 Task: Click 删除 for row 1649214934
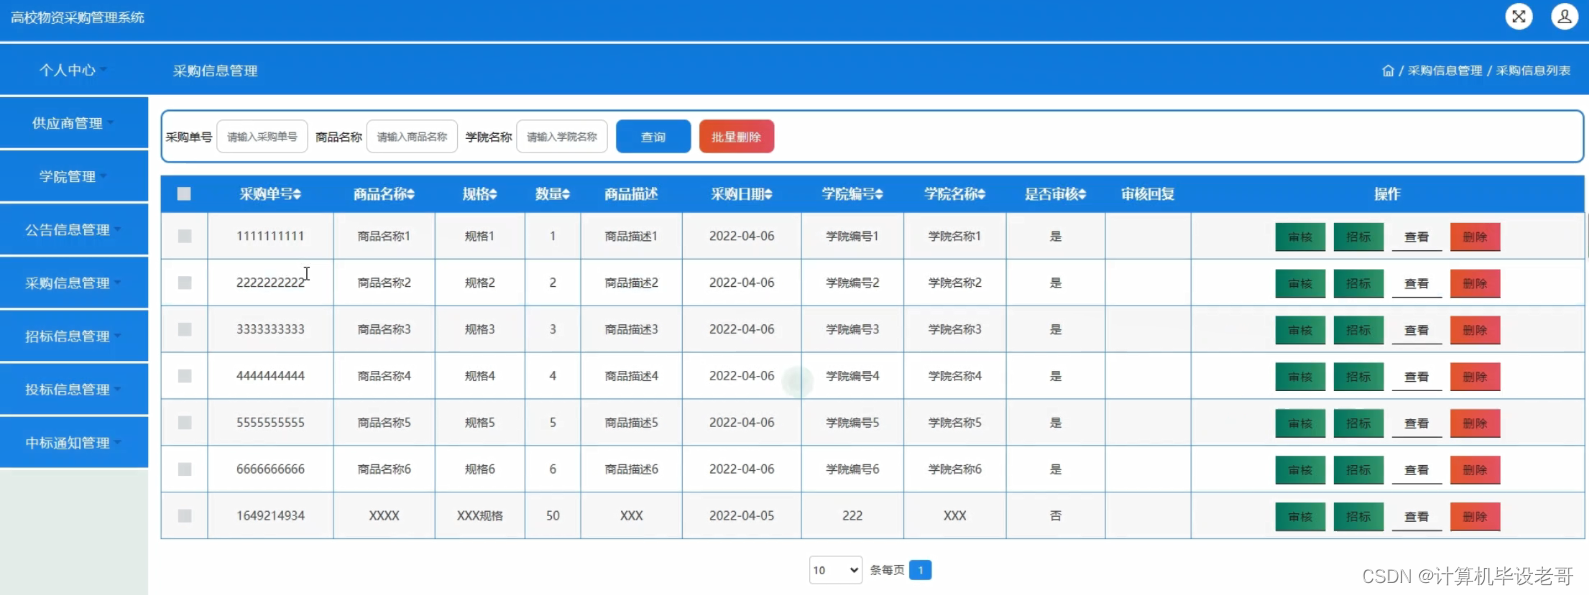[1475, 517]
